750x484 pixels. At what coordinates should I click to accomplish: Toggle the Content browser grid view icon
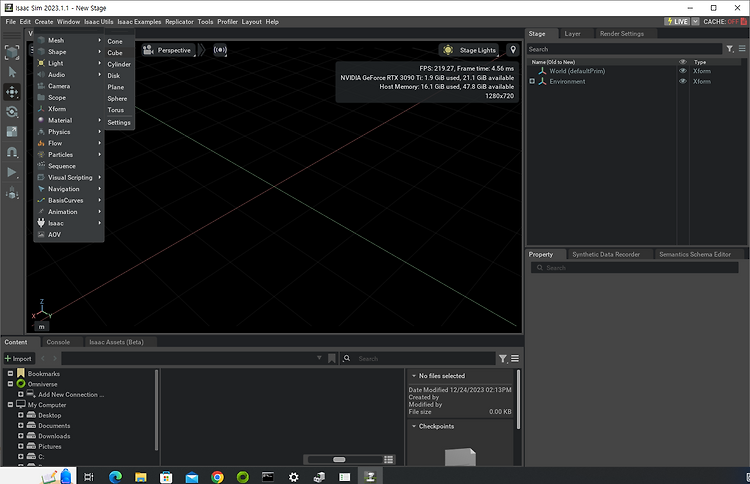[x=388, y=460]
